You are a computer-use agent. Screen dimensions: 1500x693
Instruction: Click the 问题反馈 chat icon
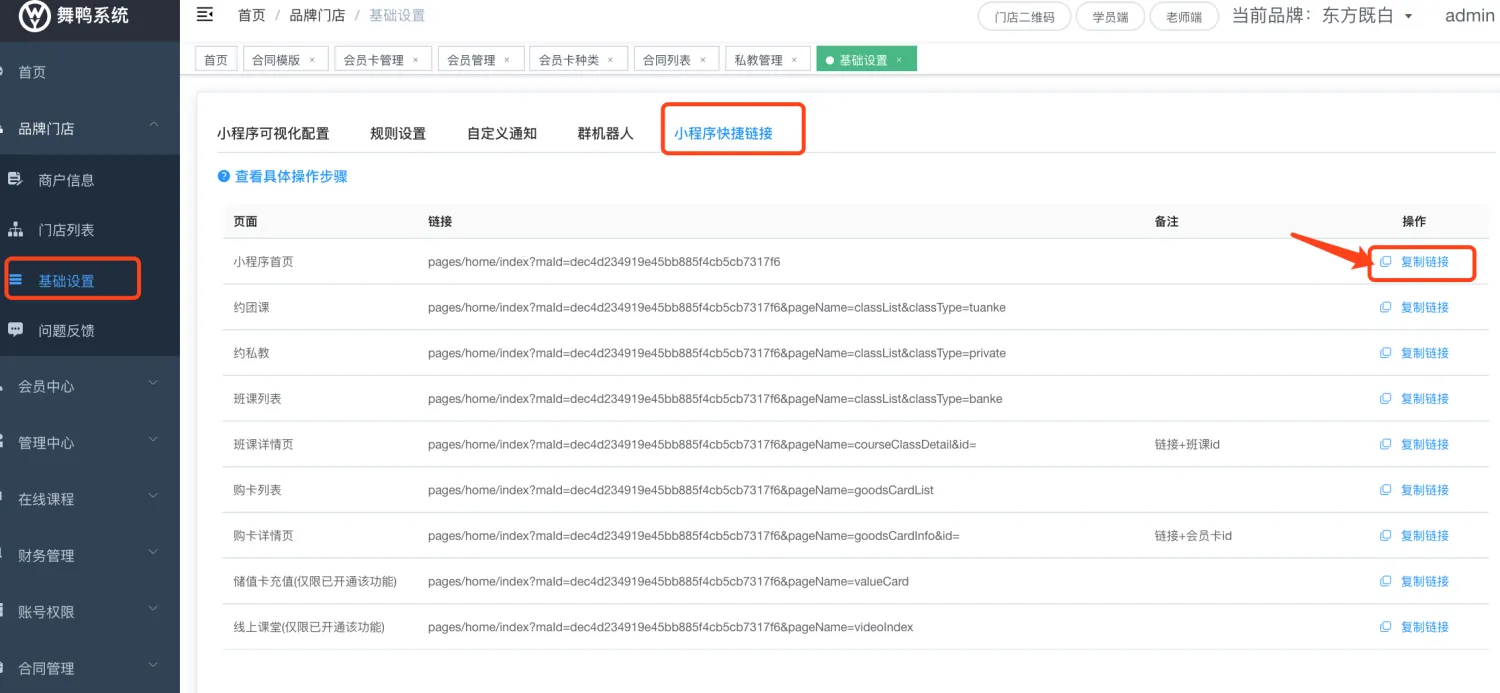point(15,329)
